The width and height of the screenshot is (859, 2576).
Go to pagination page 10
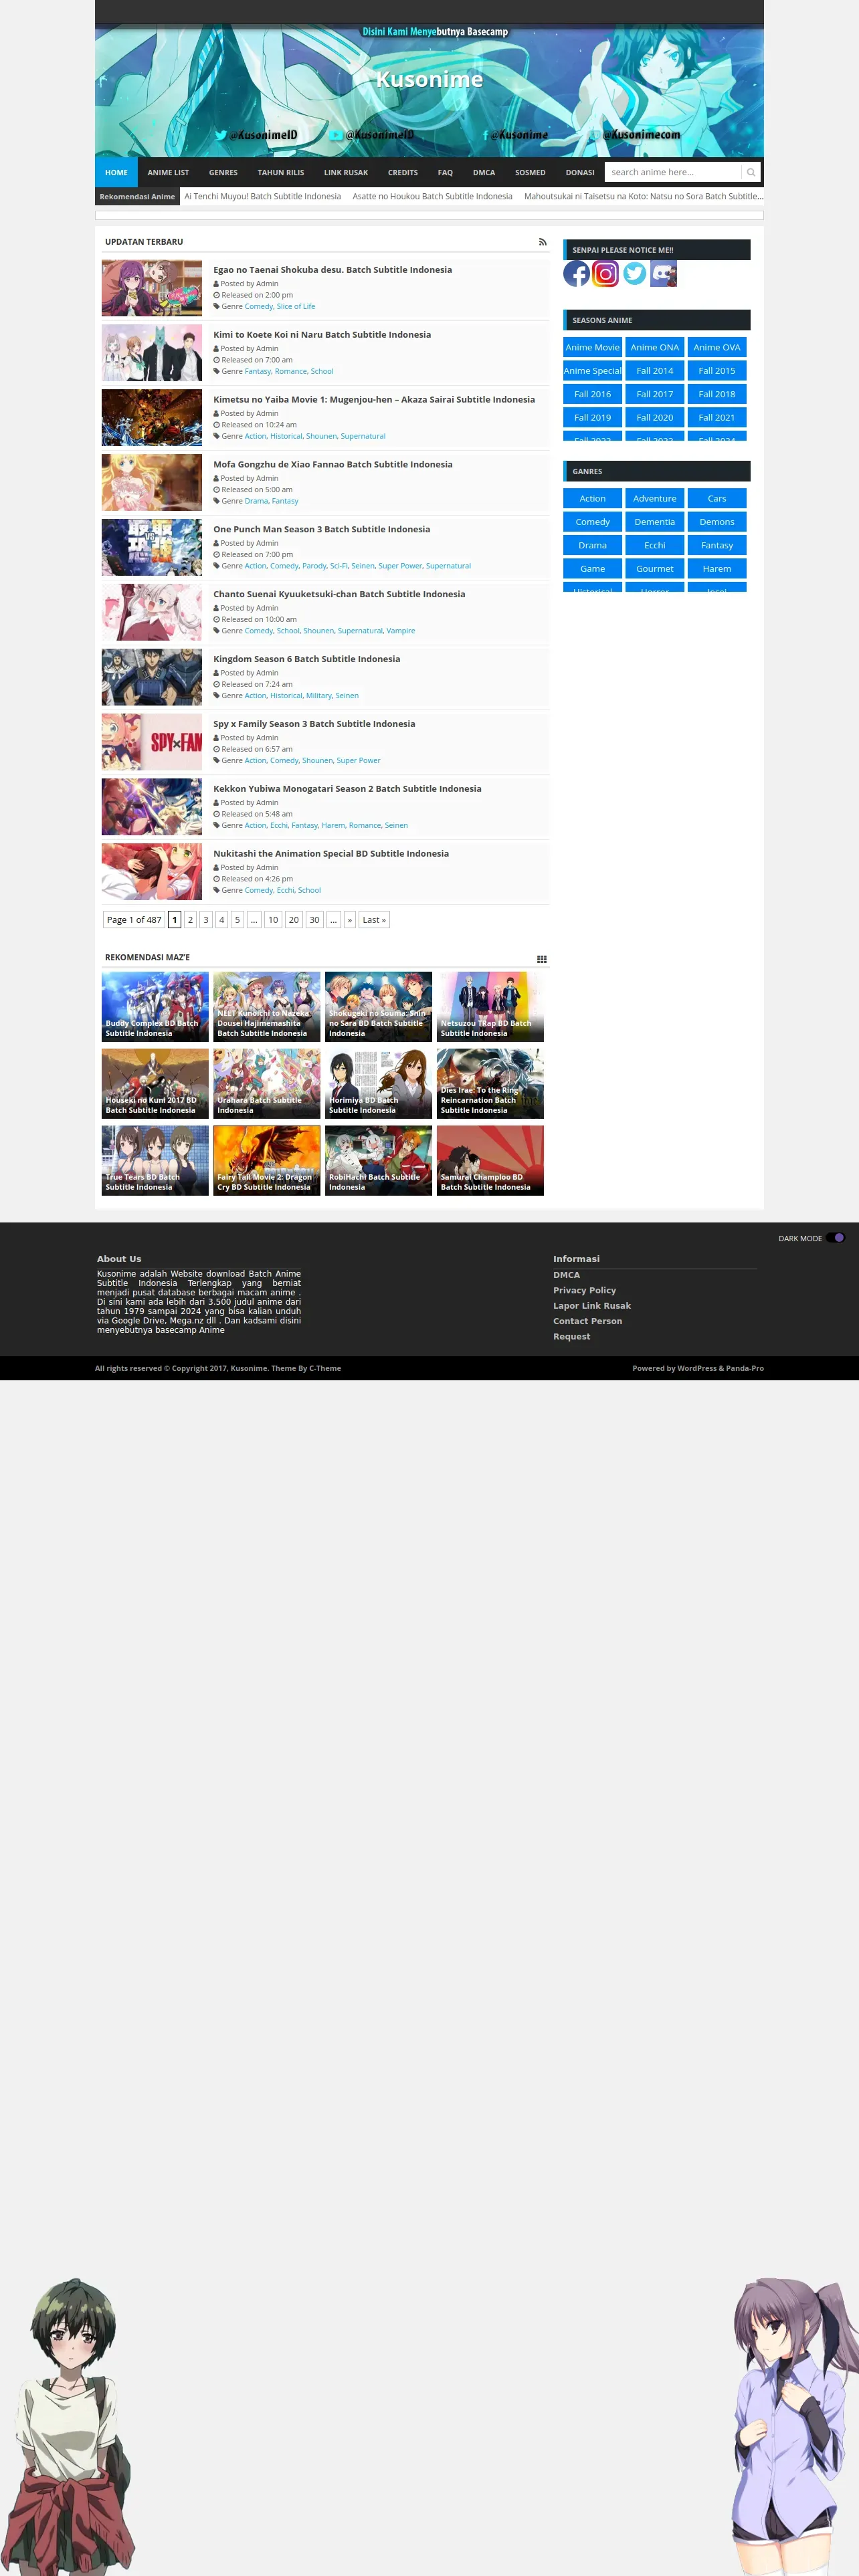[273, 920]
